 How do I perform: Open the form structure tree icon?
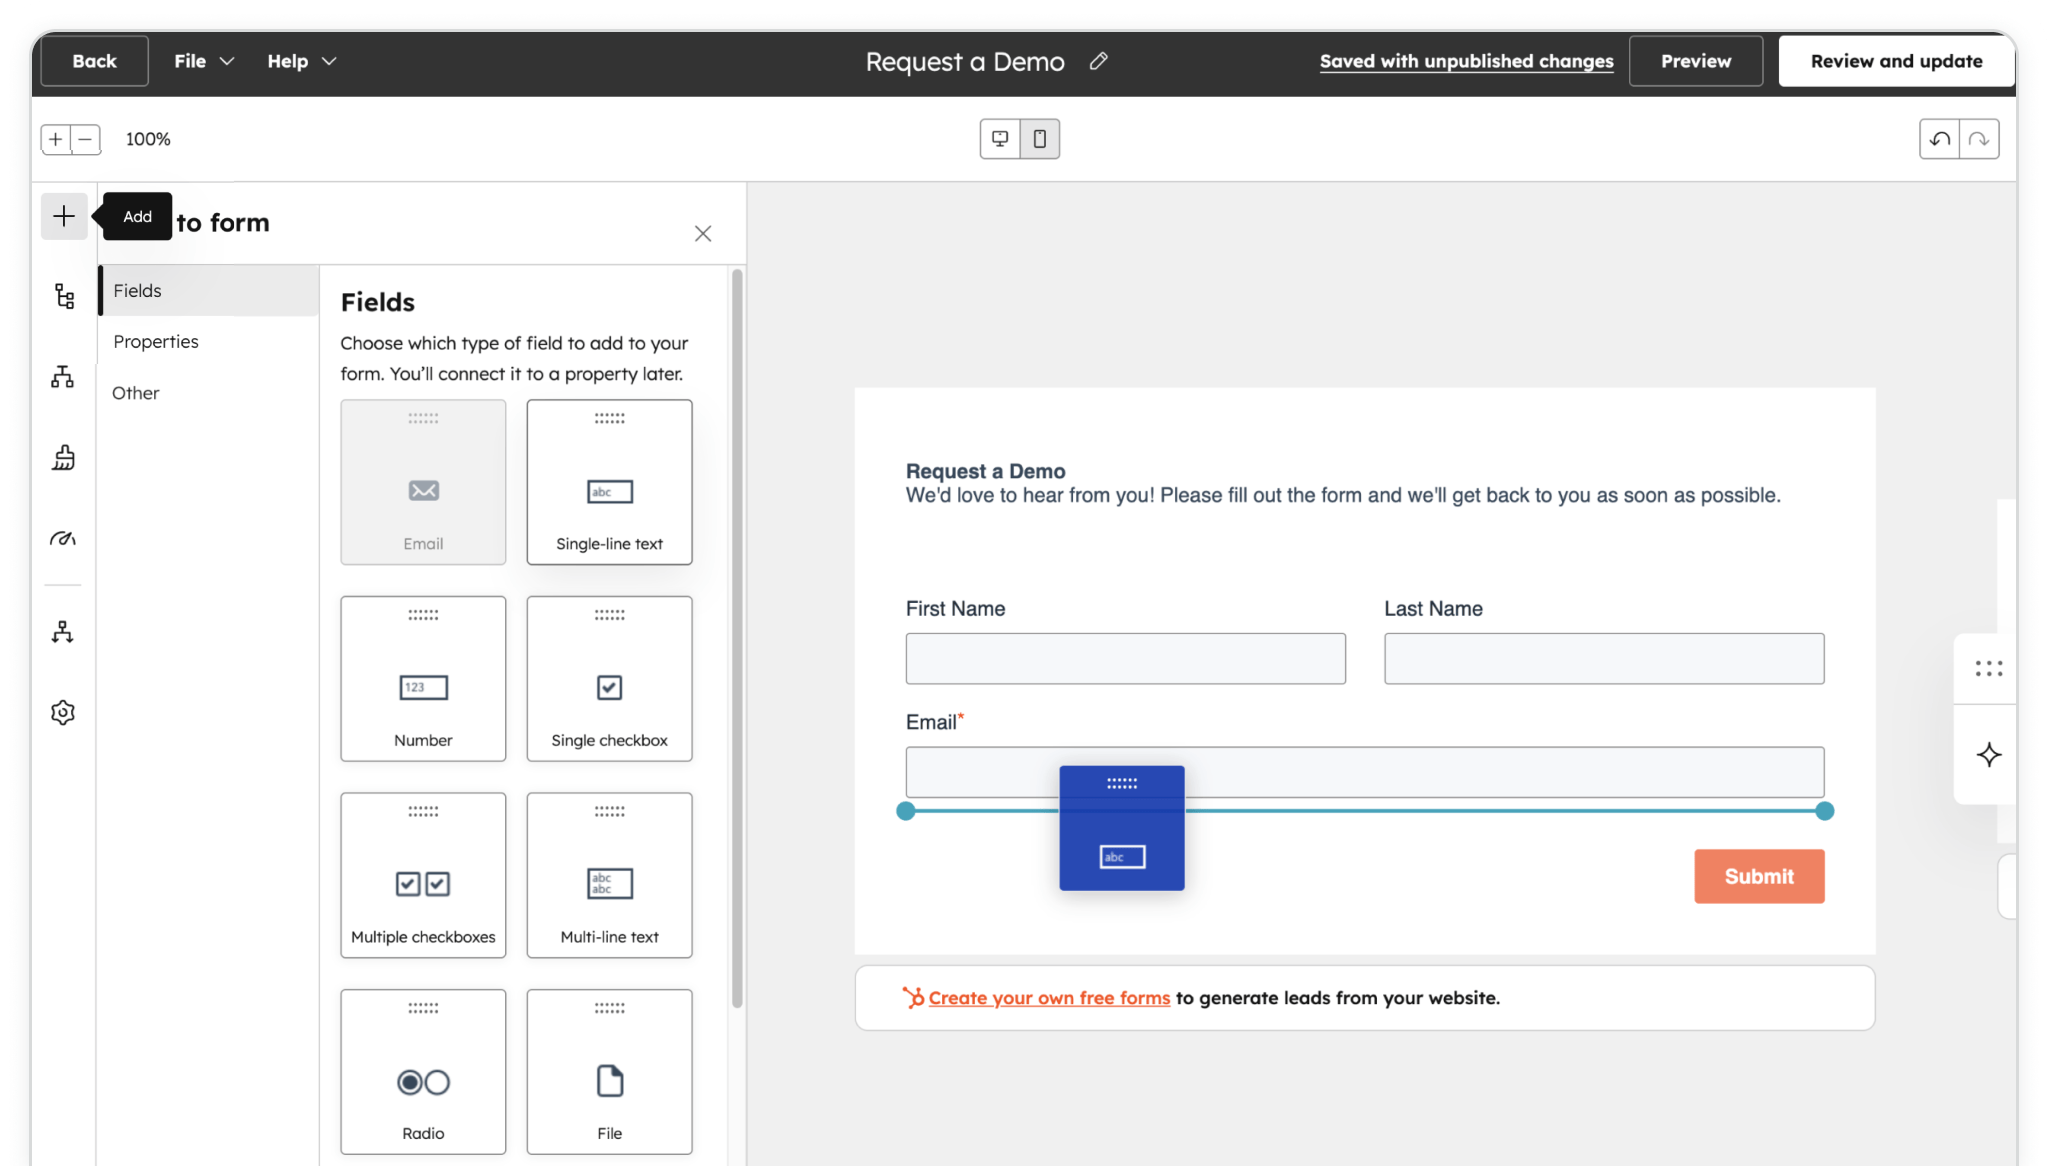pos(64,296)
